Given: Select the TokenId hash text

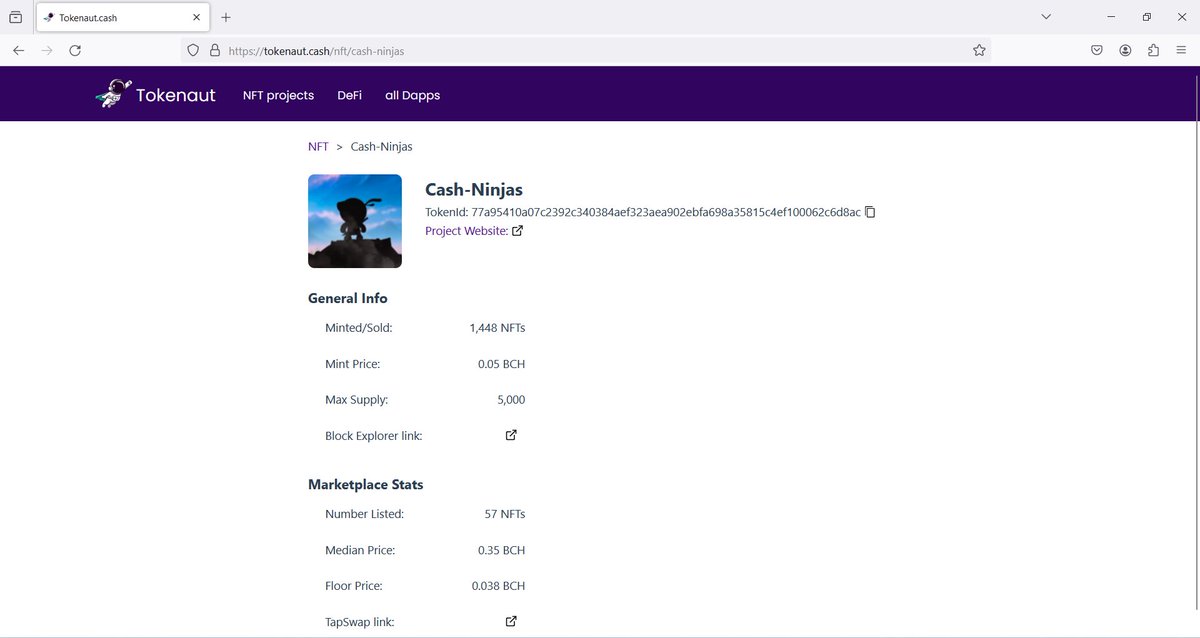Looking at the screenshot, I should 666,212.
